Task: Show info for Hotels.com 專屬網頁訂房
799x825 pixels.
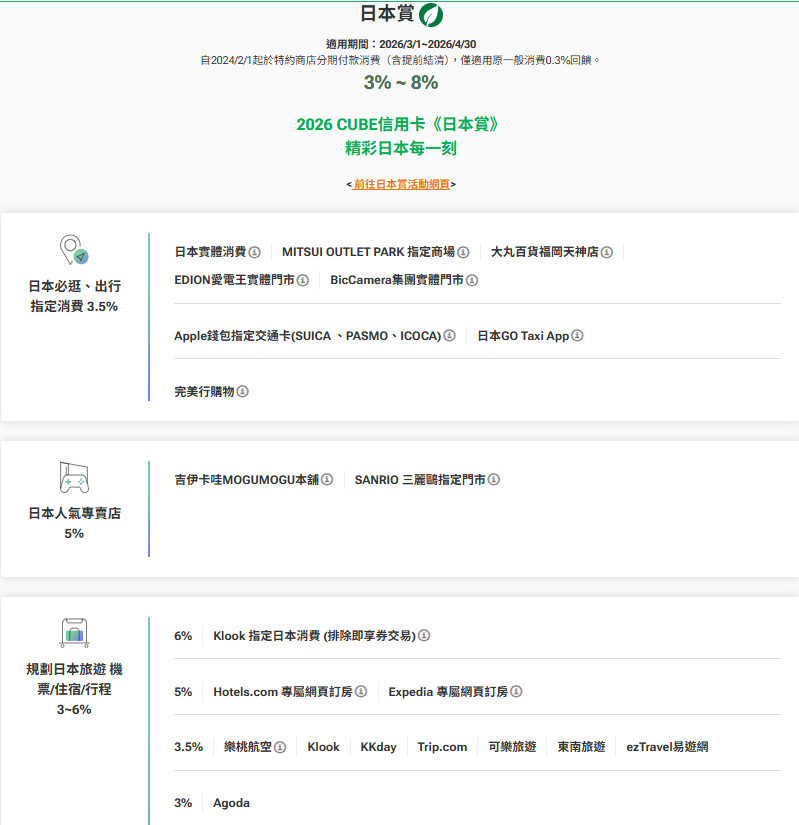Action: [x=361, y=692]
